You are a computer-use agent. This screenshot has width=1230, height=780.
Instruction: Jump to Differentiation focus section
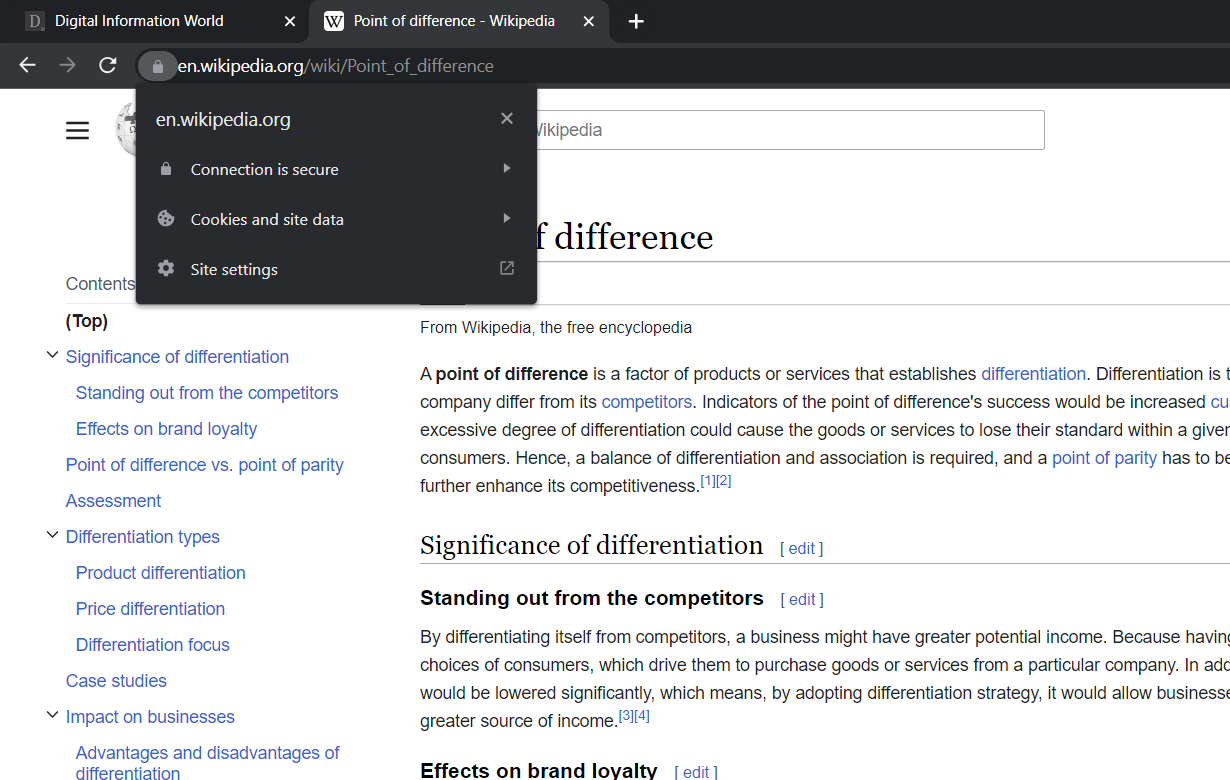(152, 645)
